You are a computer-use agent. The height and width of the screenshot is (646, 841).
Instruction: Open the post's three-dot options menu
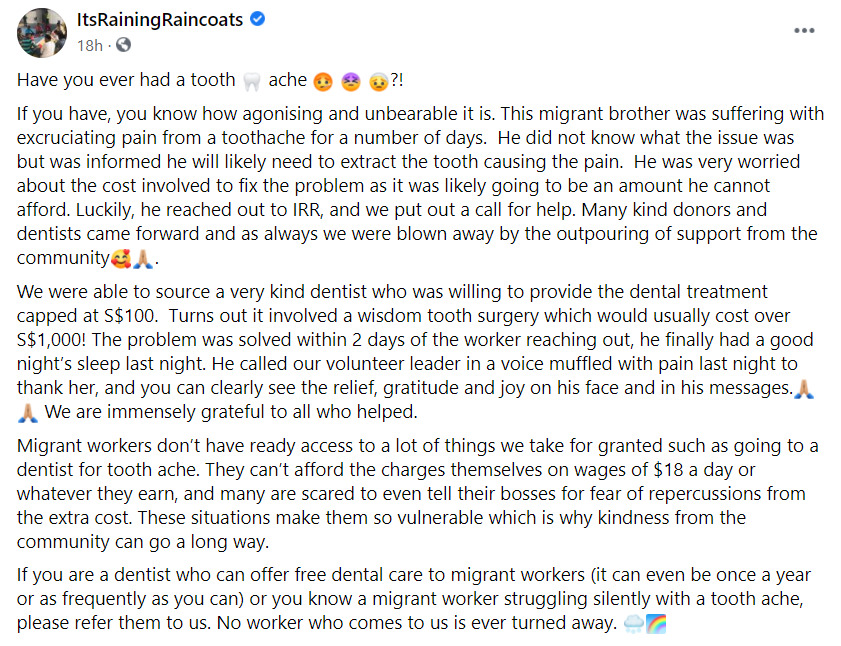(803, 30)
